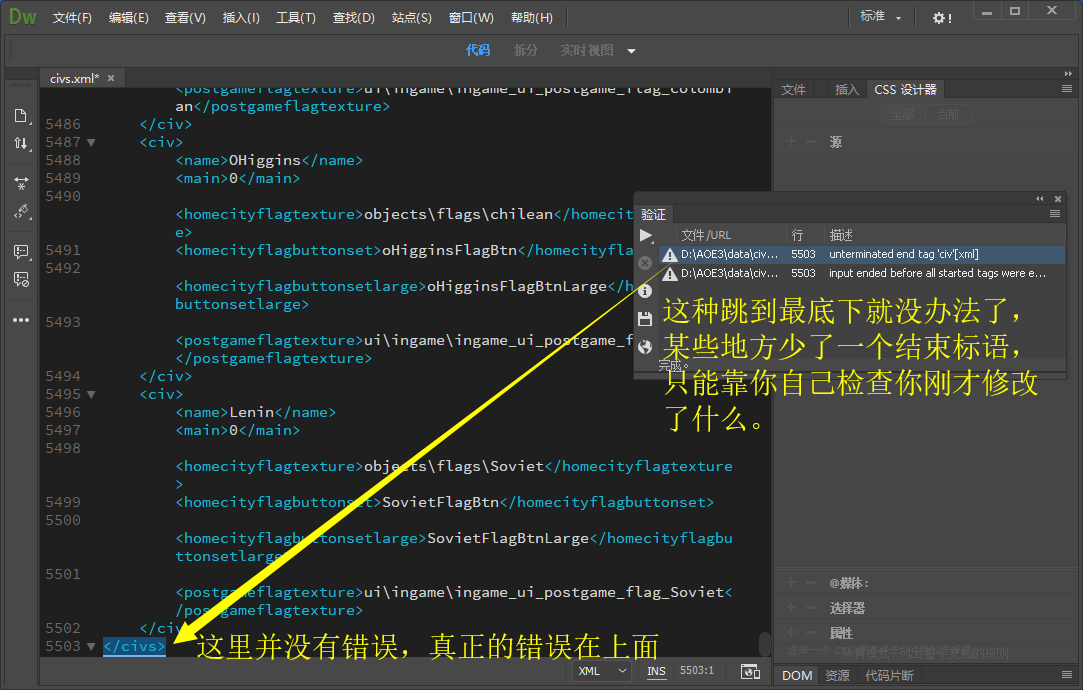Toggle the INS insert mode indicator
The height and width of the screenshot is (690, 1083).
tap(656, 671)
